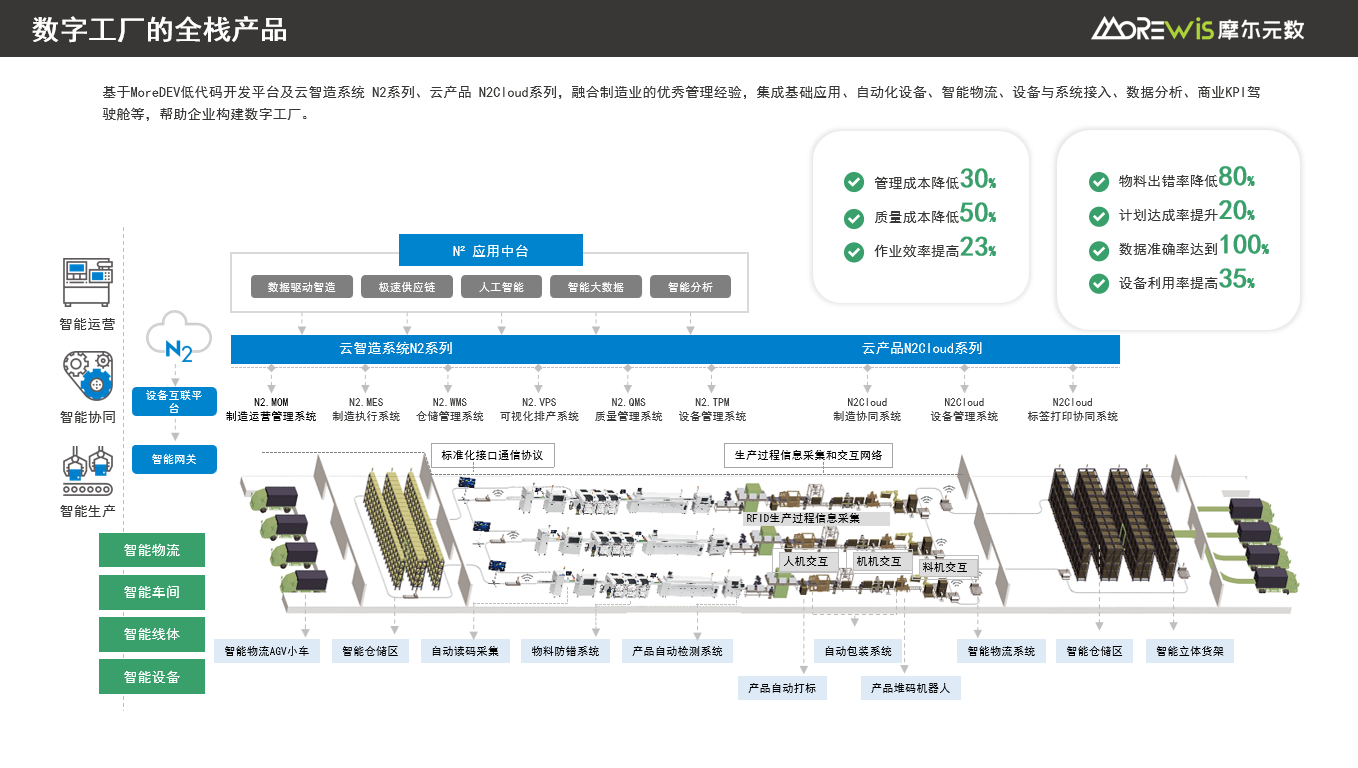Click the 产品堆码机器人 label
Screen dimensions: 1358x768
pyautogui.click(x=911, y=687)
